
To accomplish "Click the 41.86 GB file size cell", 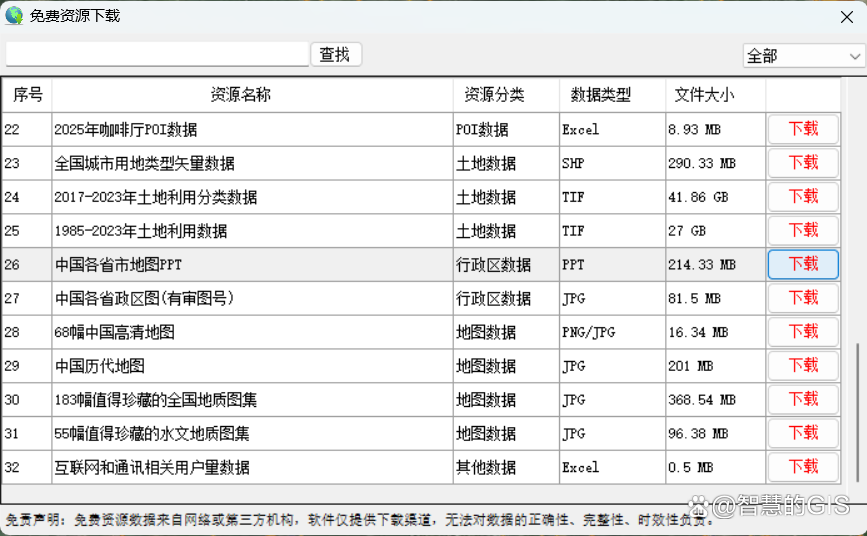I will coord(715,197).
